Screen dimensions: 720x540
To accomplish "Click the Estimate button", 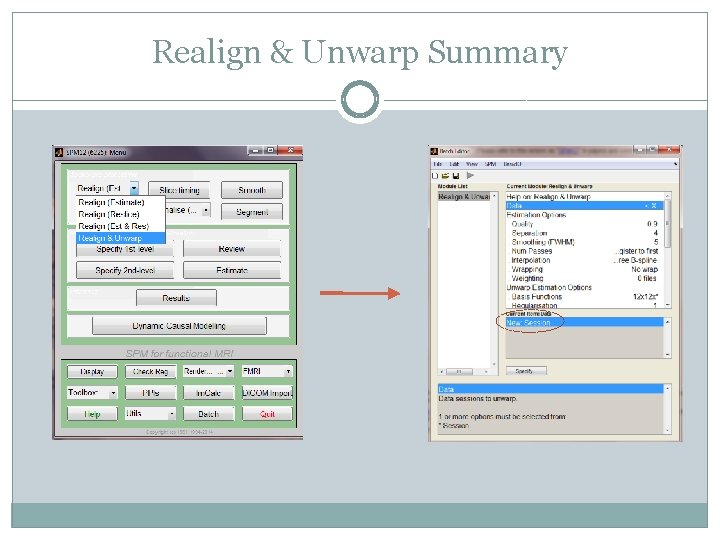I will (x=231, y=270).
